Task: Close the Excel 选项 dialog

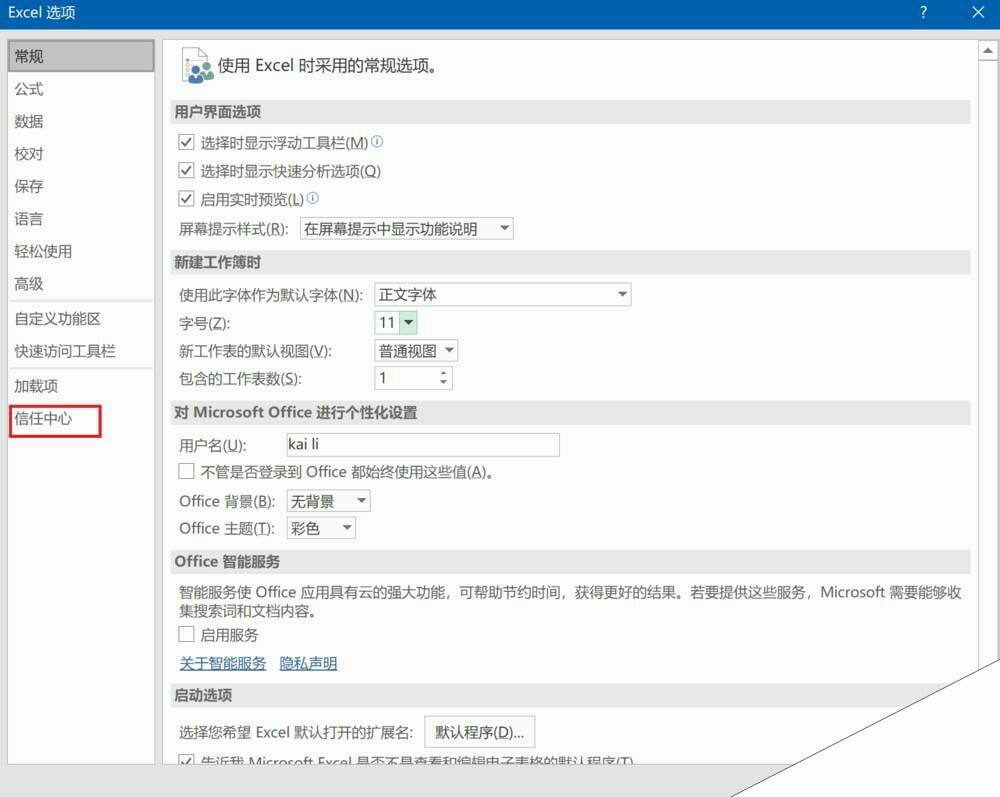Action: pyautogui.click(x=978, y=12)
